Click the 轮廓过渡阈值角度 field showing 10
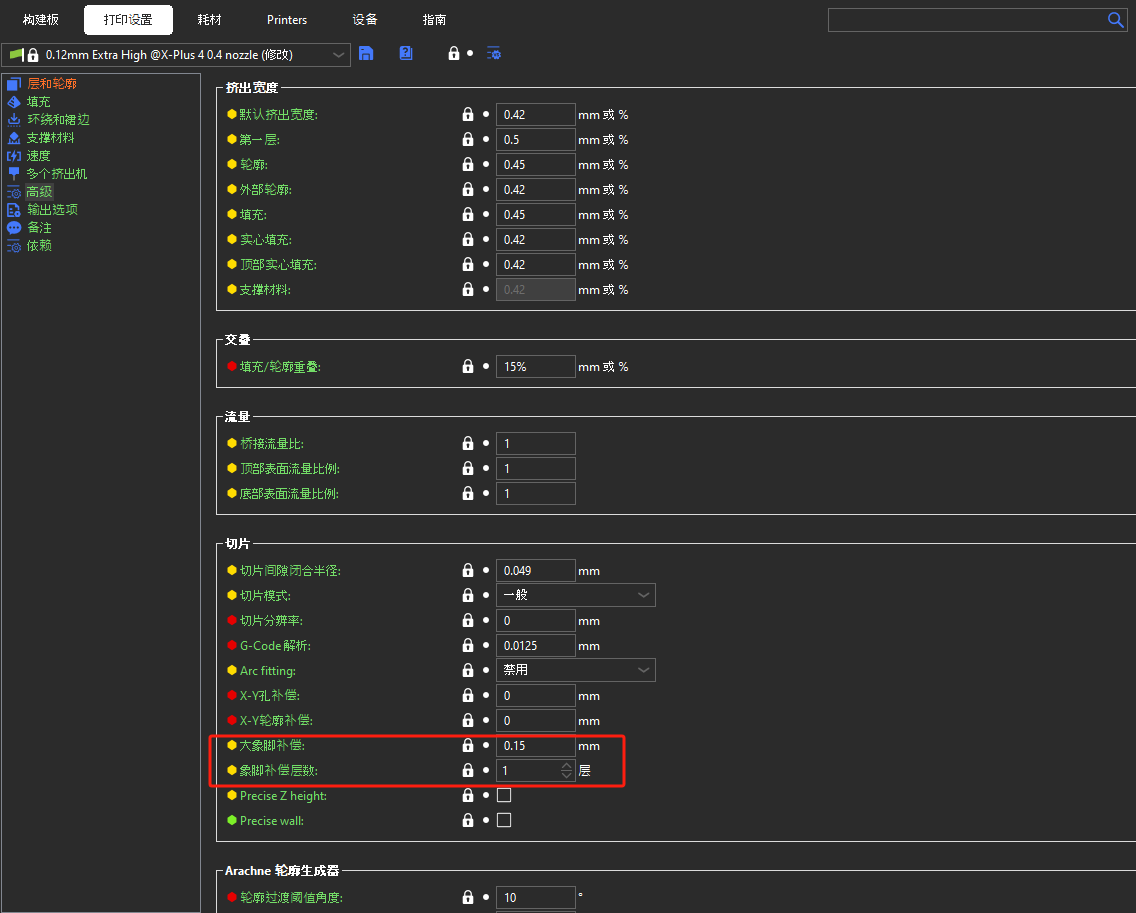Screen dimensions: 1136x913 pyautogui.click(x=535, y=897)
